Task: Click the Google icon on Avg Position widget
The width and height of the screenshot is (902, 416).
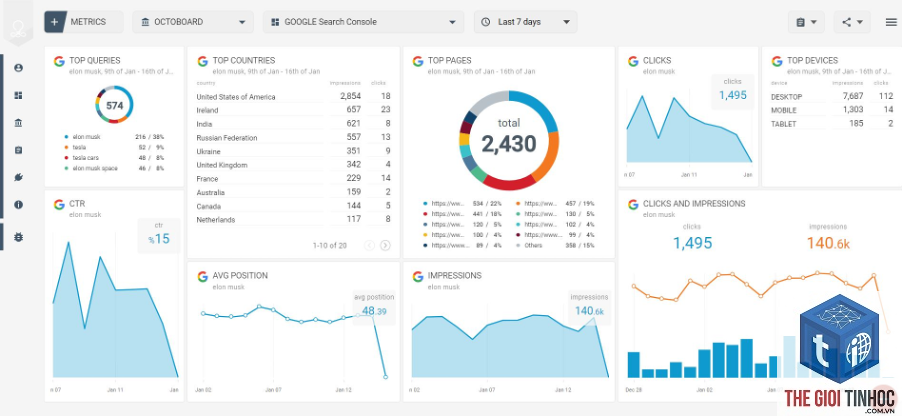Action: tap(202, 276)
